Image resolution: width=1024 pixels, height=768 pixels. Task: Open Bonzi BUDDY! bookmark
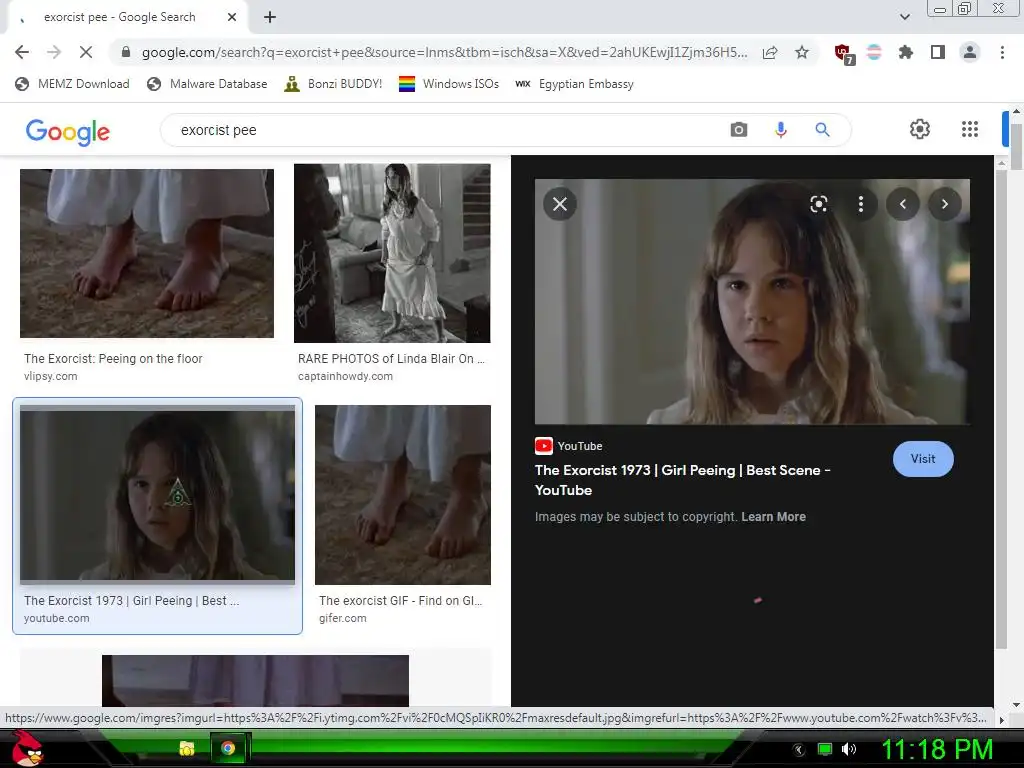(333, 84)
